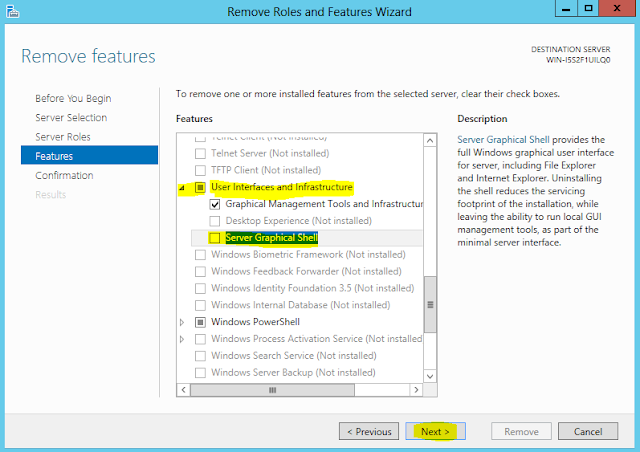640x452 pixels.
Task: Click the wizard icon in the title bar
Action: [13, 11]
